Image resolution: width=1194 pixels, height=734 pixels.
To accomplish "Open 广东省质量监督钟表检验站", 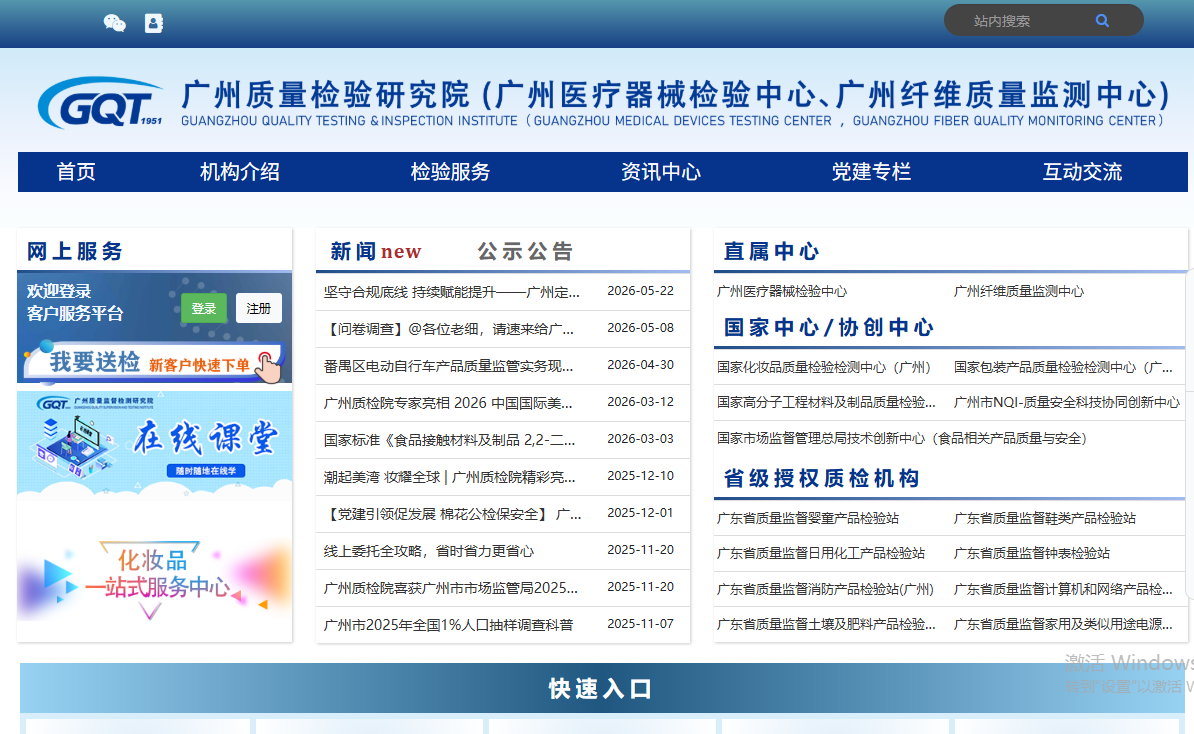I will (1032, 554).
